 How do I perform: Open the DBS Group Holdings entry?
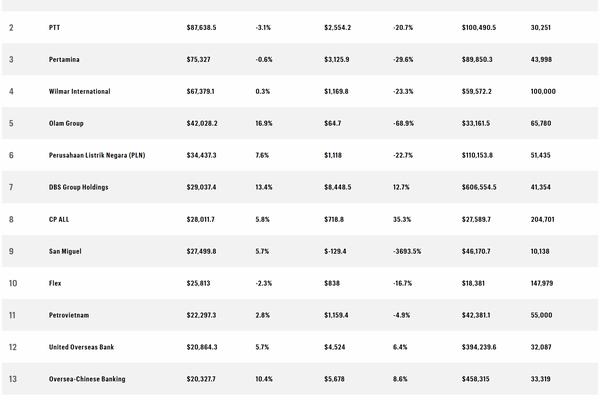78,187
